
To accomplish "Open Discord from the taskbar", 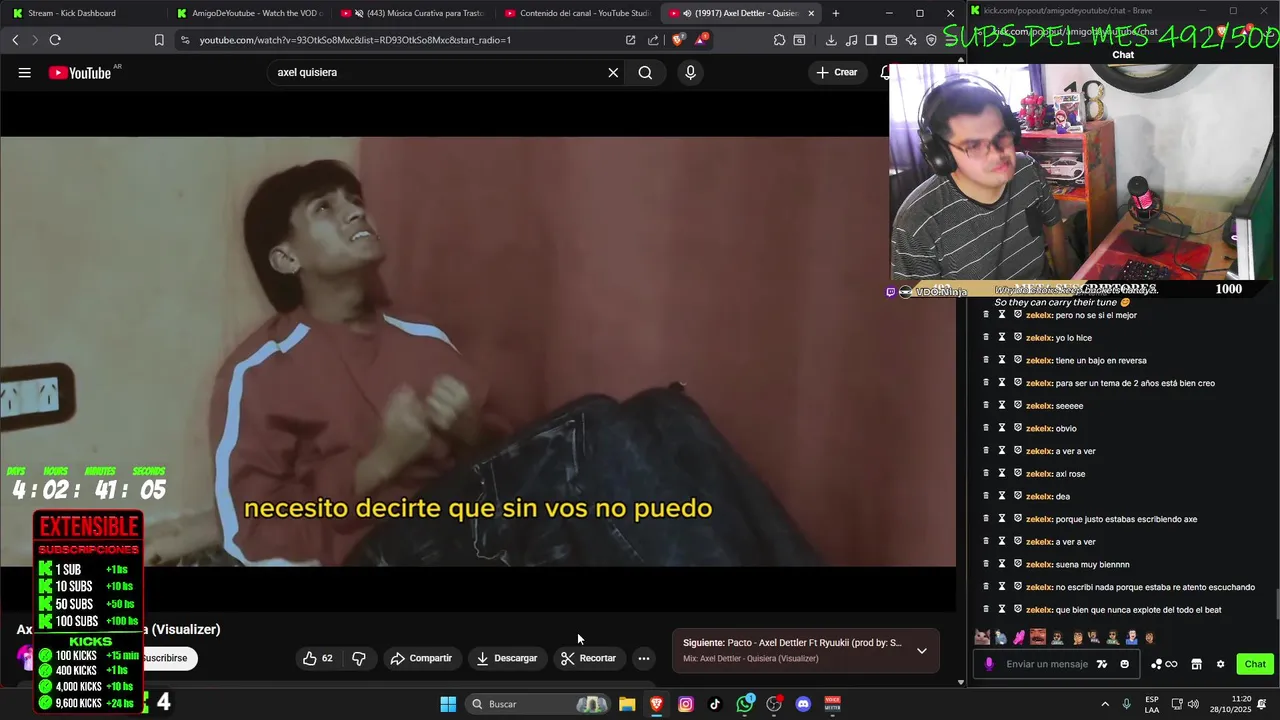I will click(803, 704).
